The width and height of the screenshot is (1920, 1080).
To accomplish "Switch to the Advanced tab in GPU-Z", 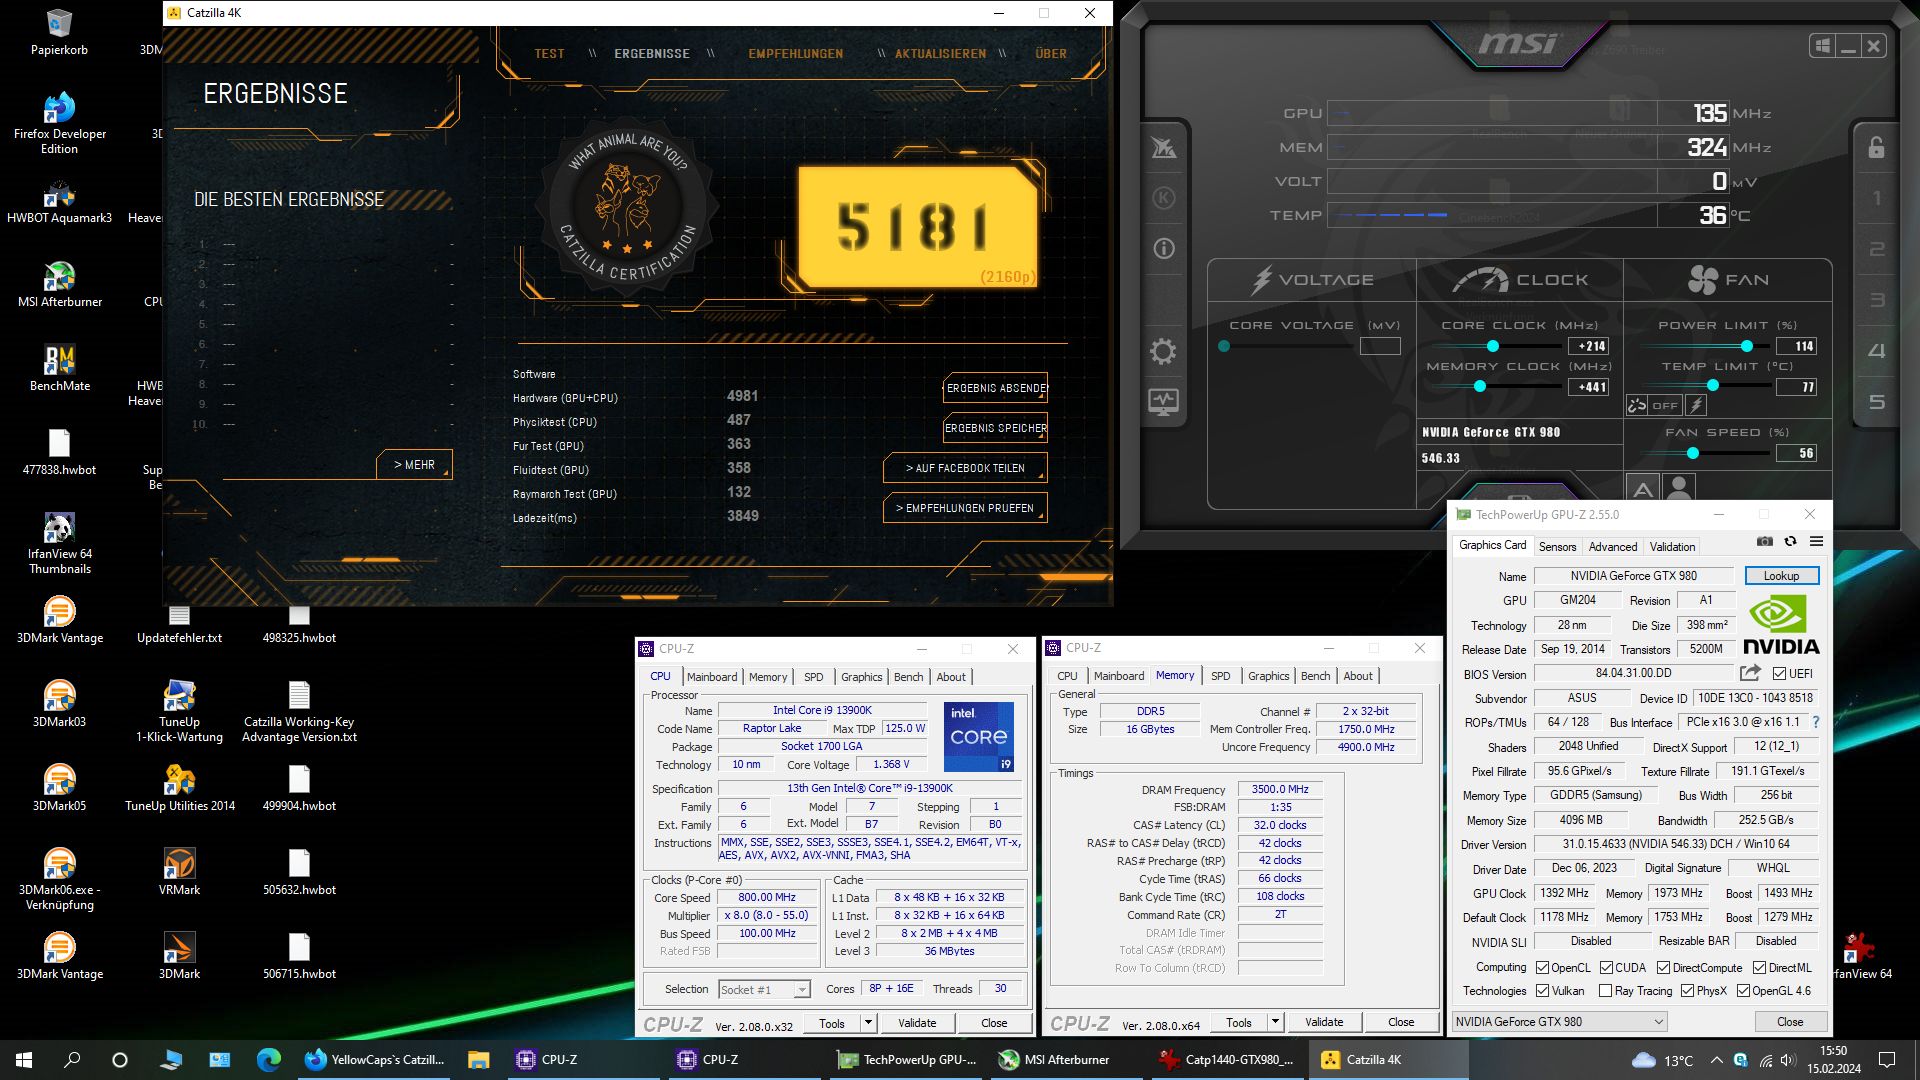I will click(x=1613, y=546).
